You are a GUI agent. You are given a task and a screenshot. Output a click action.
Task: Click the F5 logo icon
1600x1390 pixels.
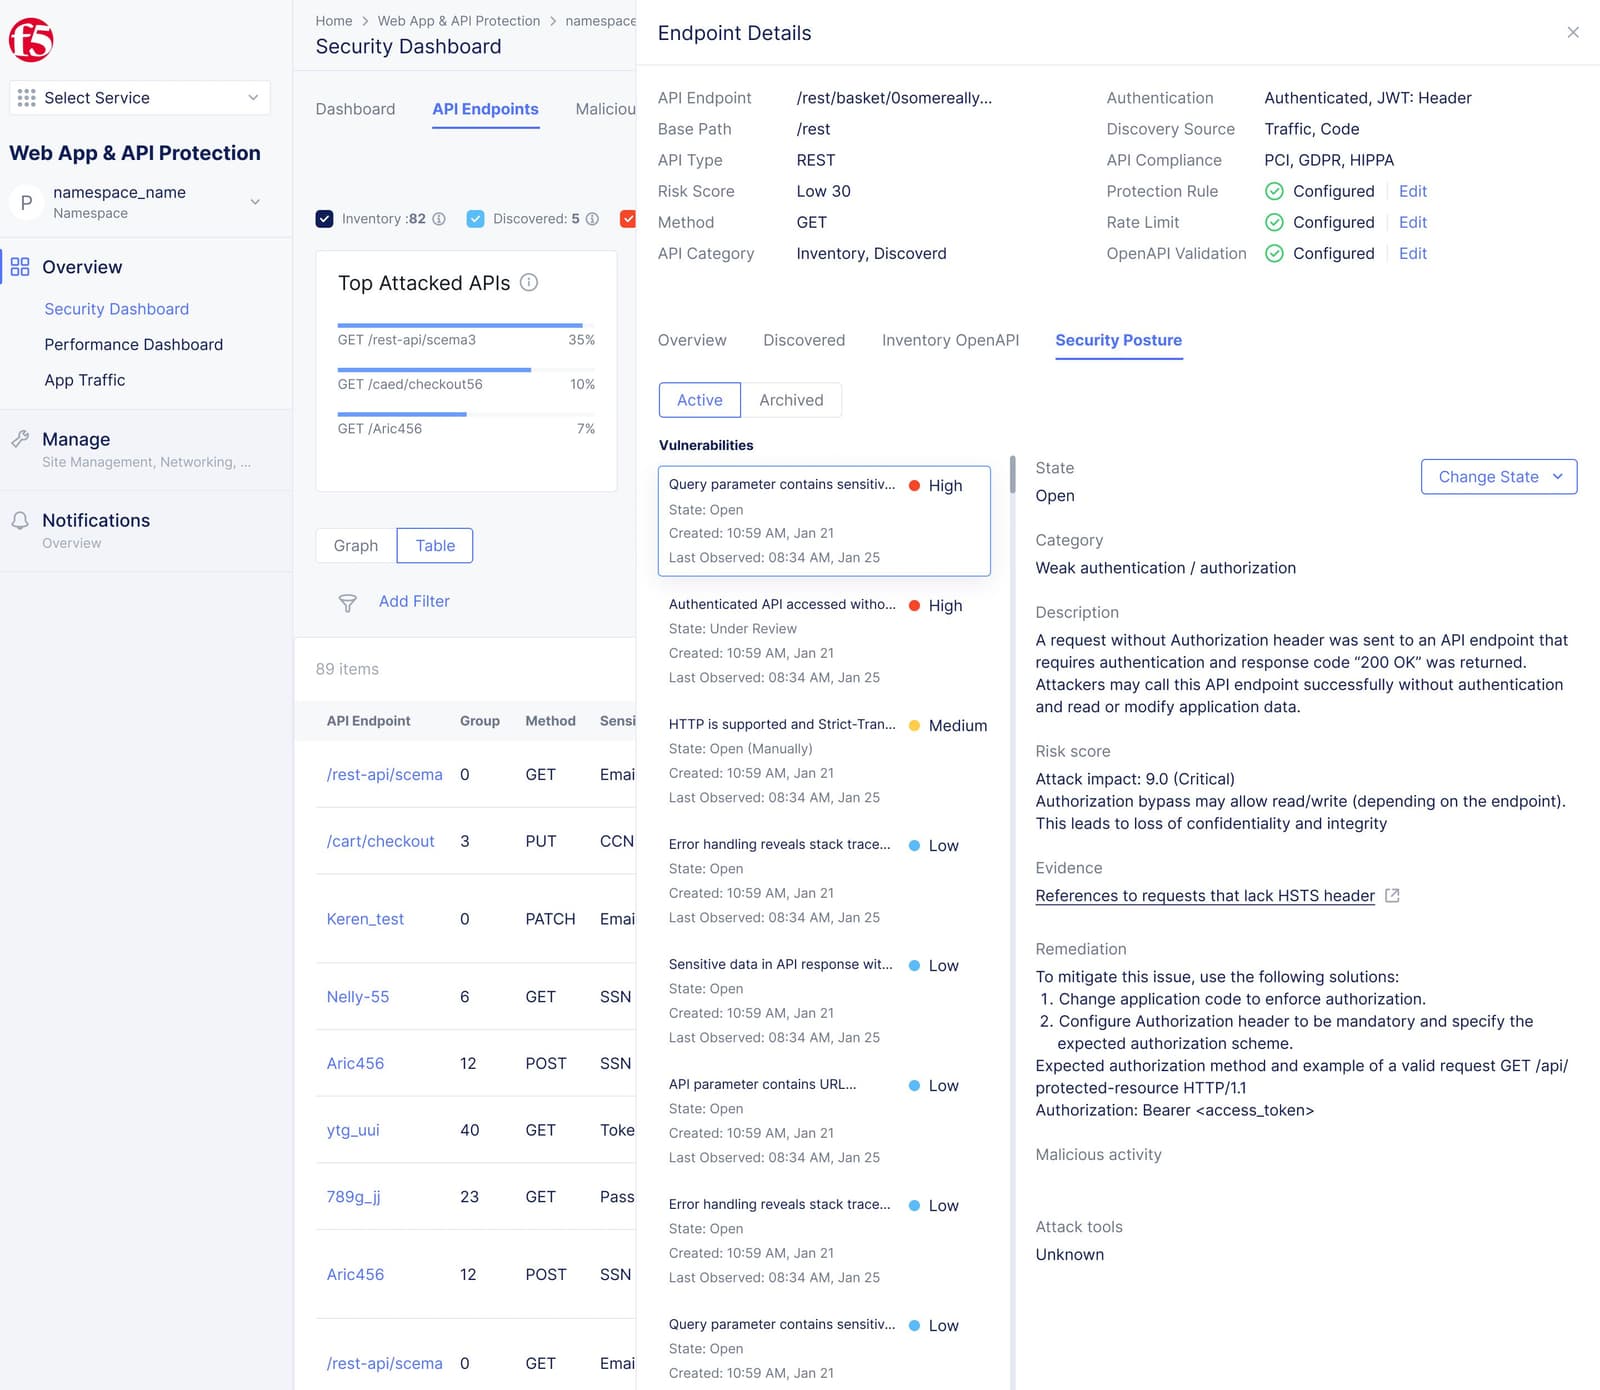(x=30, y=38)
